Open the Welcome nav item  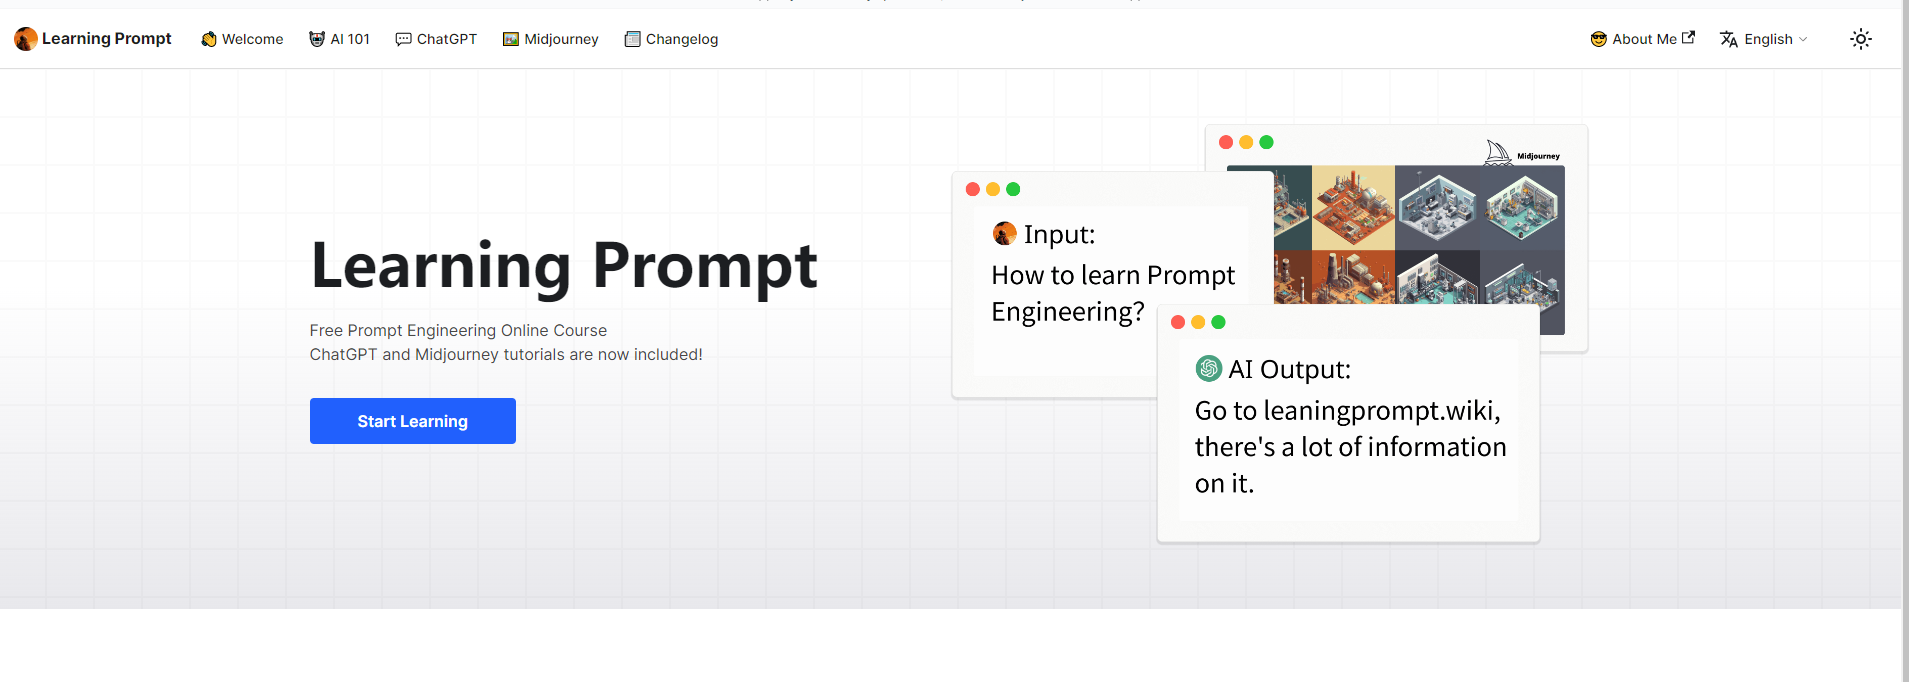pos(242,39)
